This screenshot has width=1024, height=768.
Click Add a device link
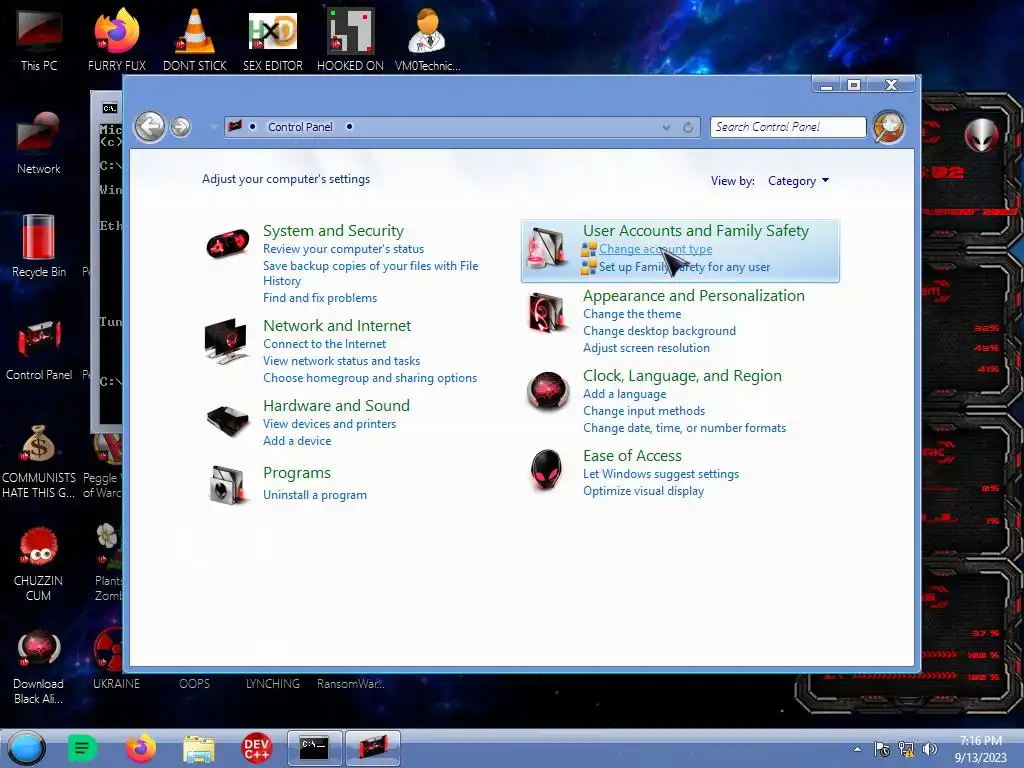click(x=297, y=441)
